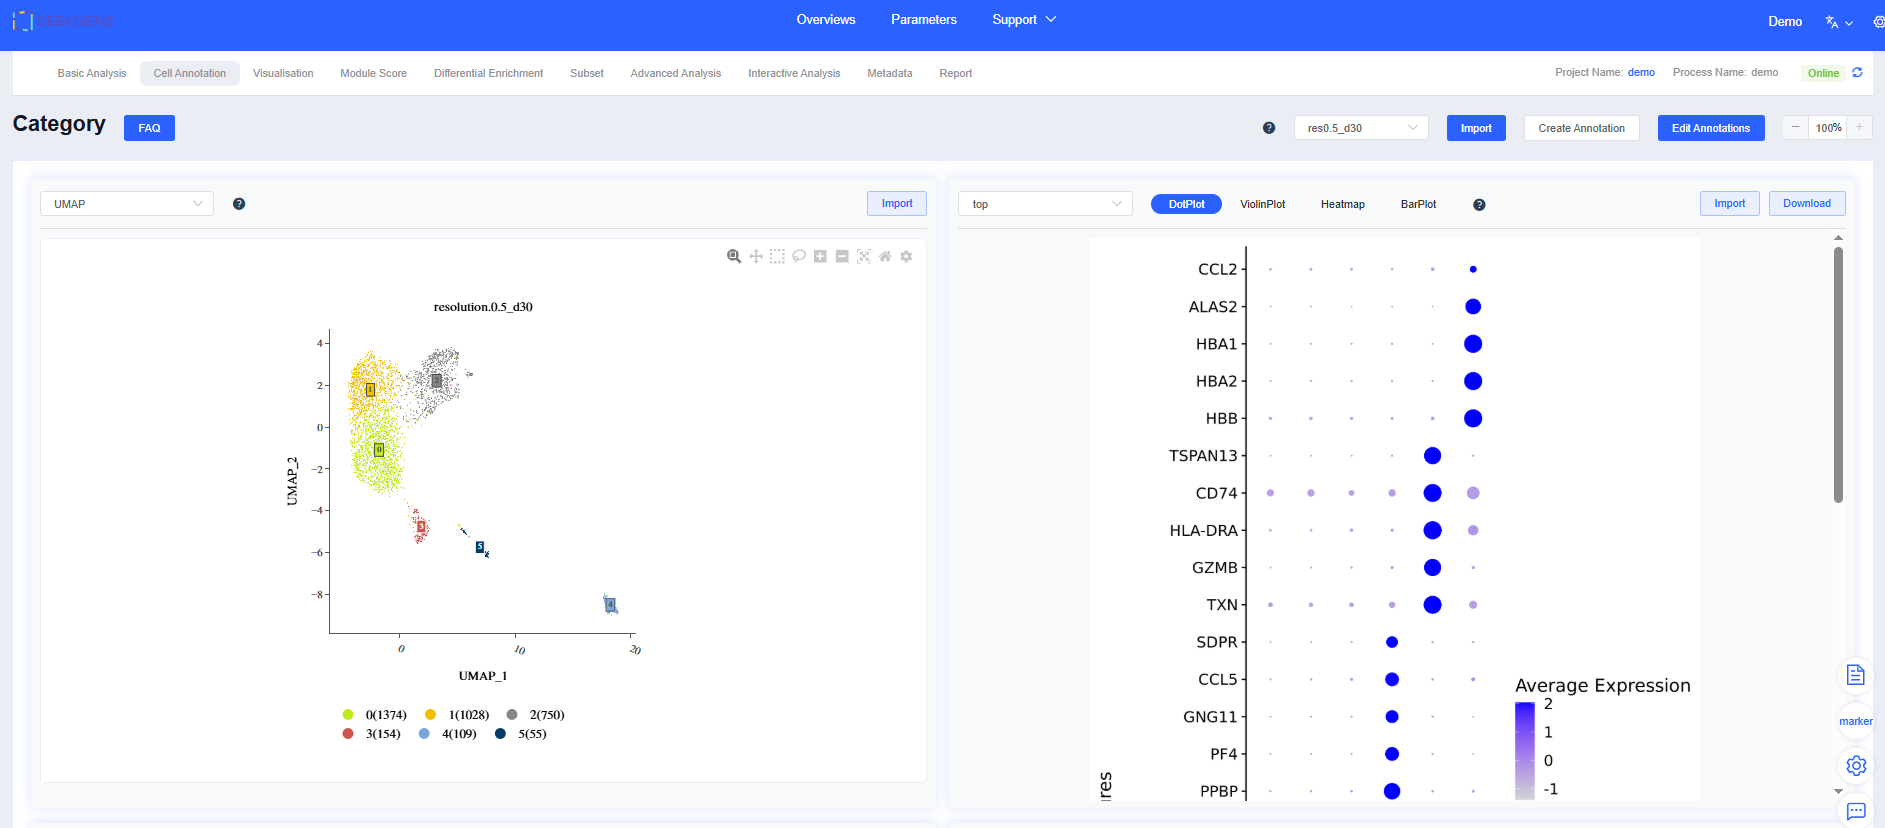Open the 'top' gene set dropdown
1885x828 pixels.
1045,204
